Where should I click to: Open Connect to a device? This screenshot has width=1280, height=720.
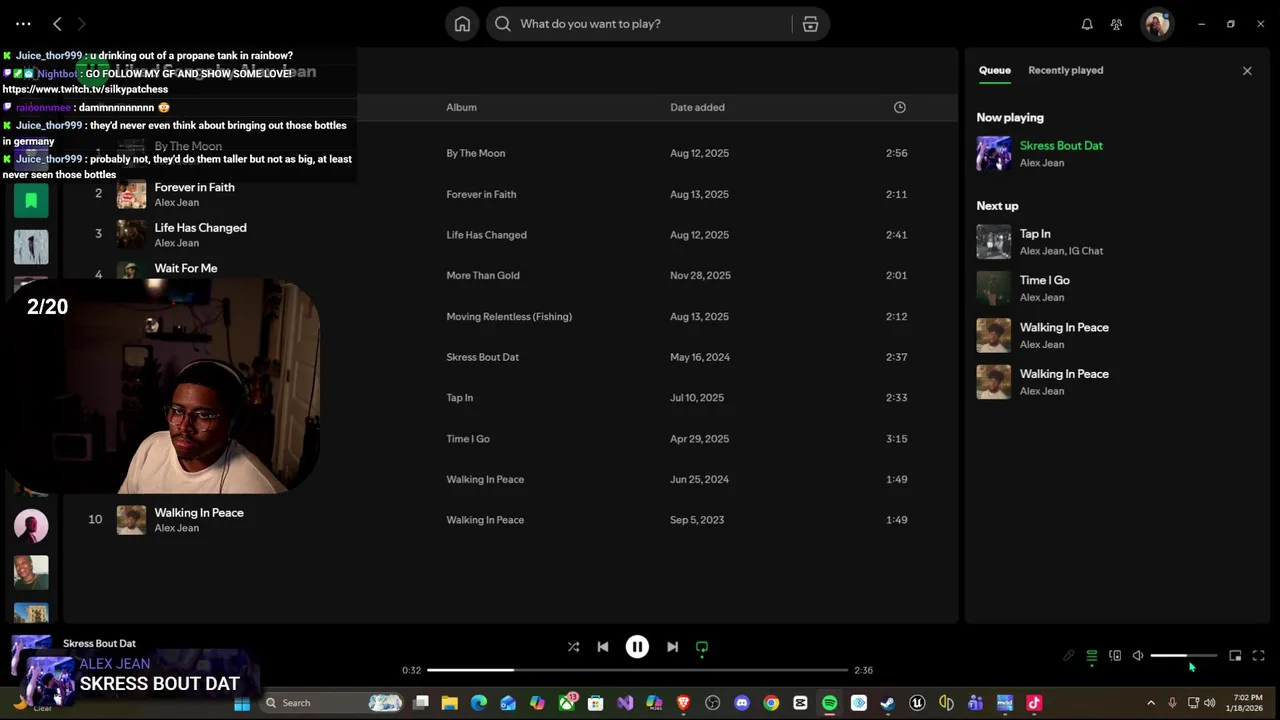point(1115,656)
